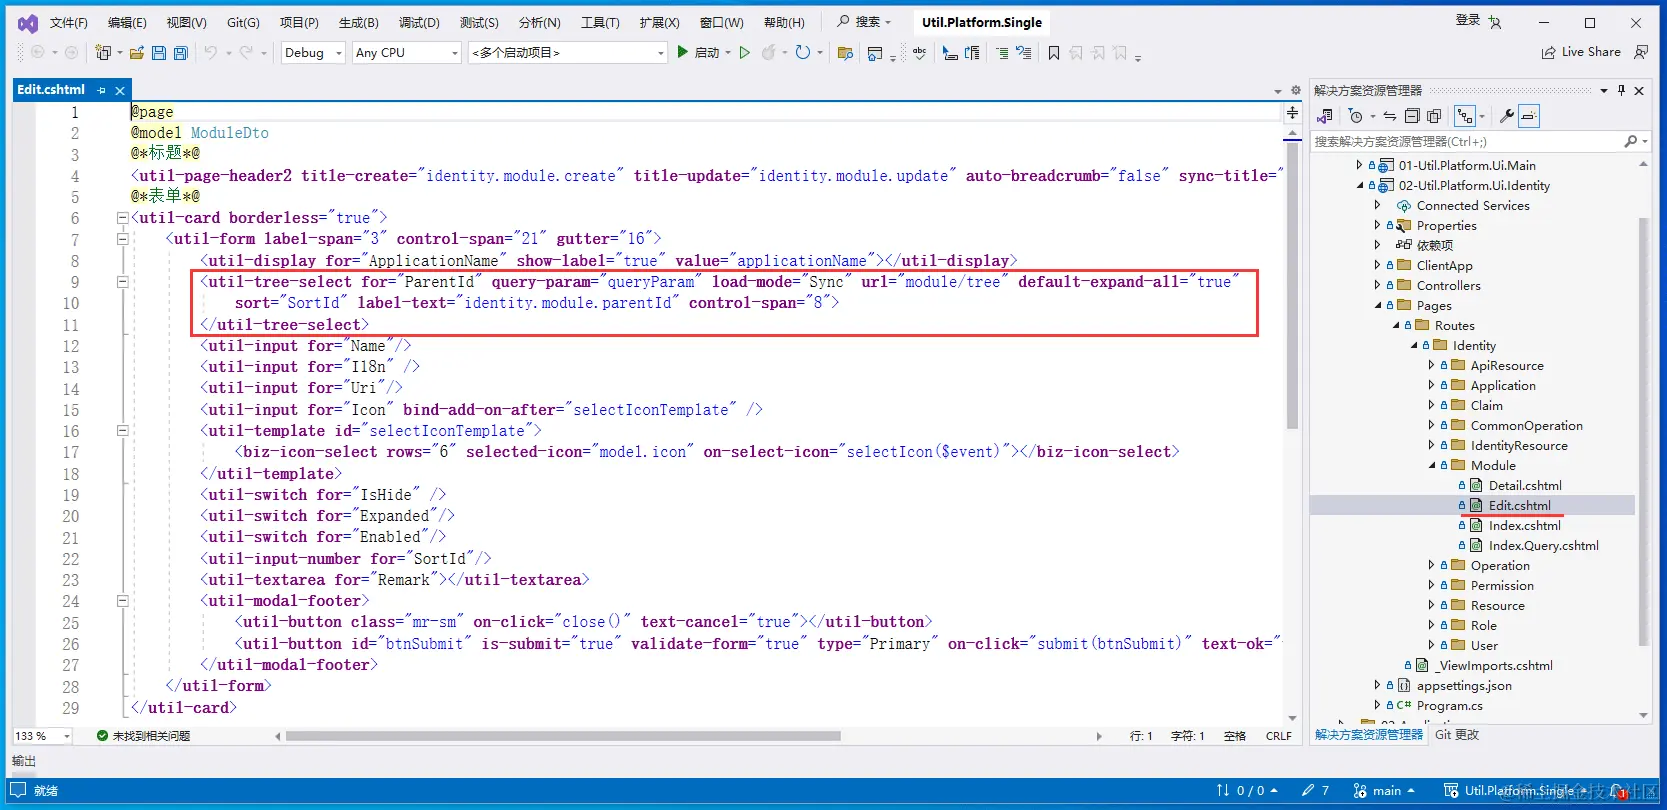Pin the Edit.cshtml tab
Image resolution: width=1667 pixels, height=810 pixels.
click(x=101, y=90)
